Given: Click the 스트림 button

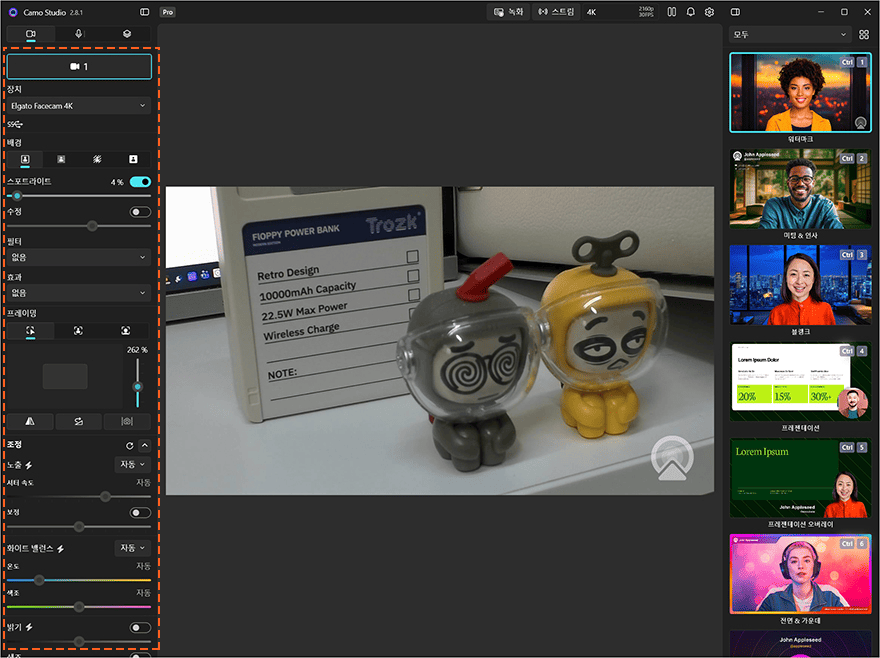Looking at the screenshot, I should tap(556, 12).
